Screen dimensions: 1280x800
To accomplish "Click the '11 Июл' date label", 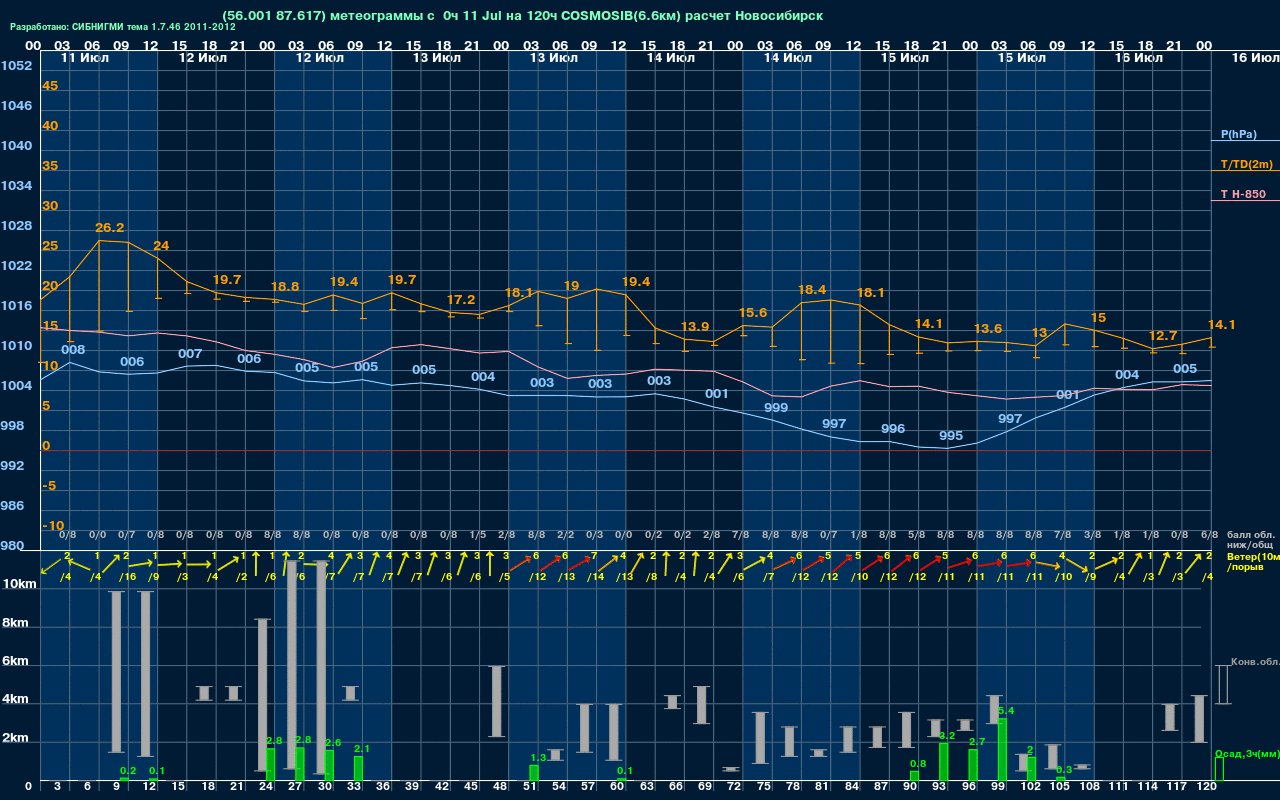I will pyautogui.click(x=85, y=58).
